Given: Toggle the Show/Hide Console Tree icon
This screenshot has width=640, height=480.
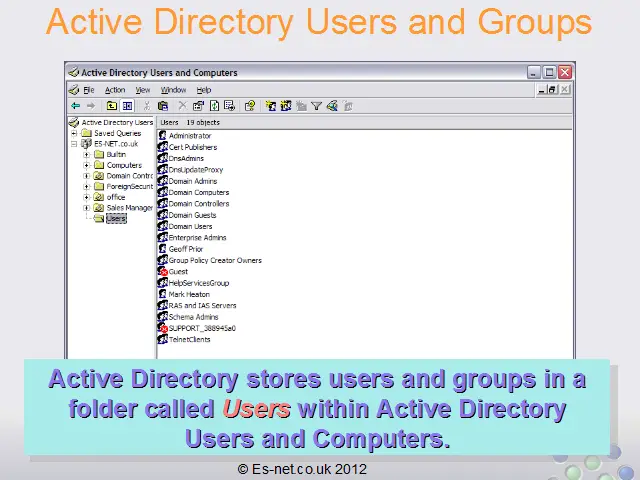Looking at the screenshot, I should [127, 106].
